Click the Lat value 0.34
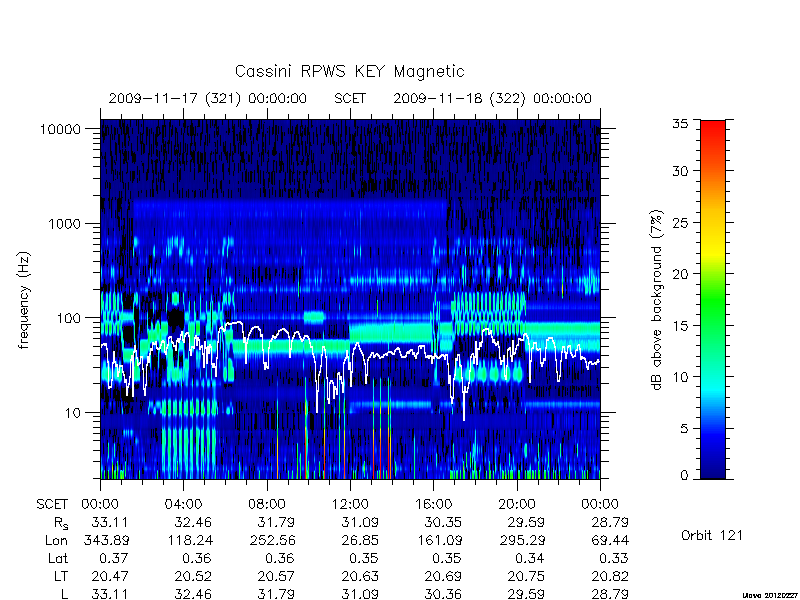The image size is (800, 600). (x=531, y=558)
